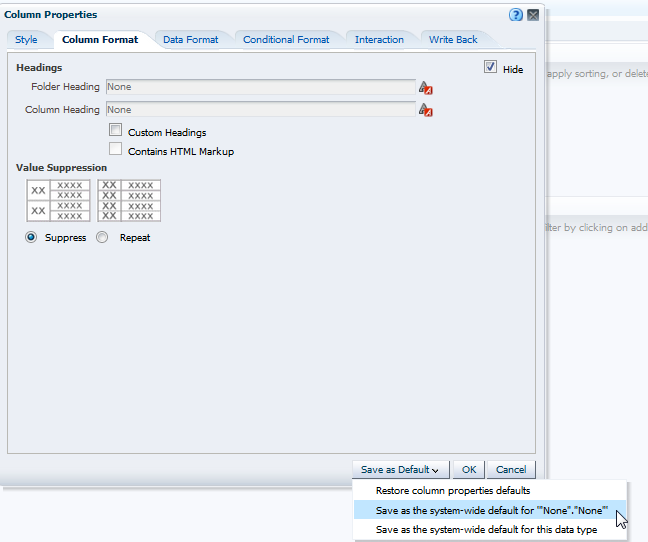Click the Folder Heading input field

coord(261,87)
